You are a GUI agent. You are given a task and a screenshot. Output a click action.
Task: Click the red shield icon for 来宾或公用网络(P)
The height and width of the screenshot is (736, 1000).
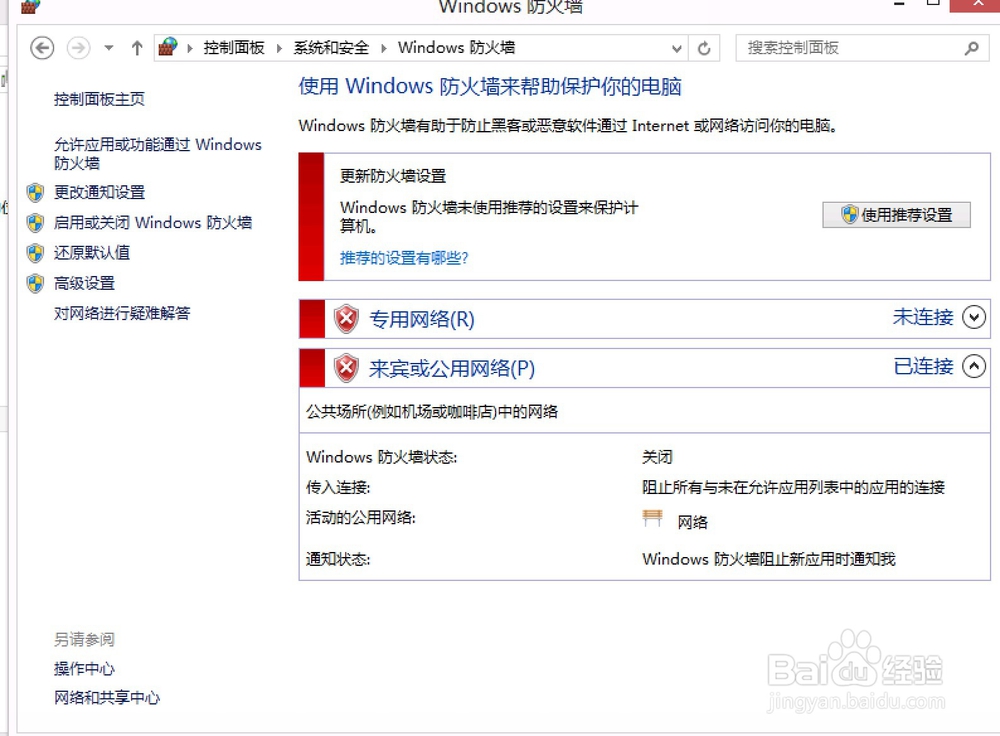[x=344, y=366]
